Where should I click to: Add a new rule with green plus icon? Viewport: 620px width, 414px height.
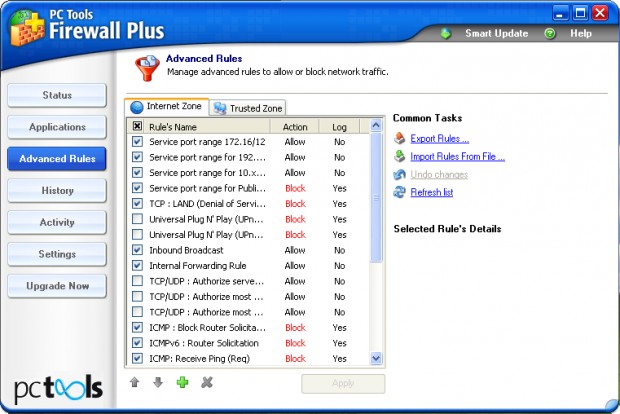[x=182, y=382]
